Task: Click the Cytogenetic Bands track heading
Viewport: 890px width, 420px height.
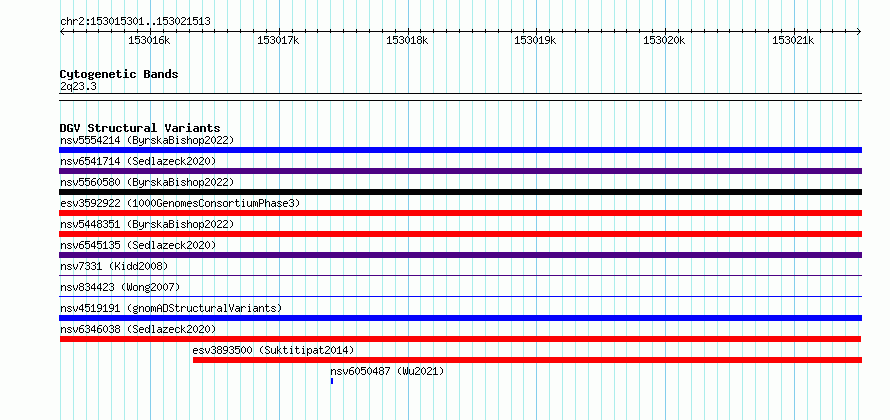Action: tap(119, 74)
